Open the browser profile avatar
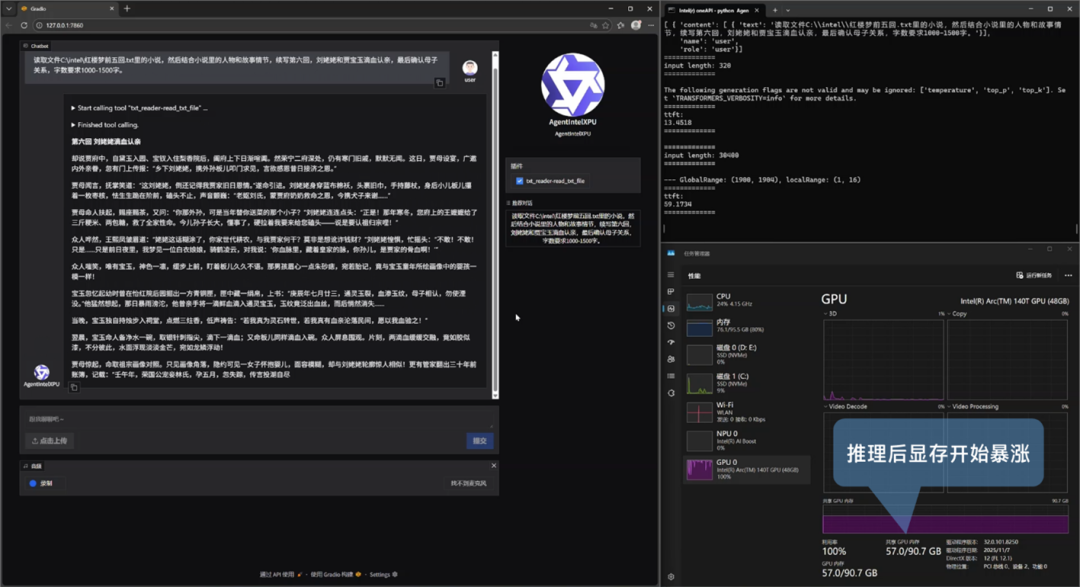This screenshot has height=587, width=1080. pyautogui.click(x=636, y=25)
